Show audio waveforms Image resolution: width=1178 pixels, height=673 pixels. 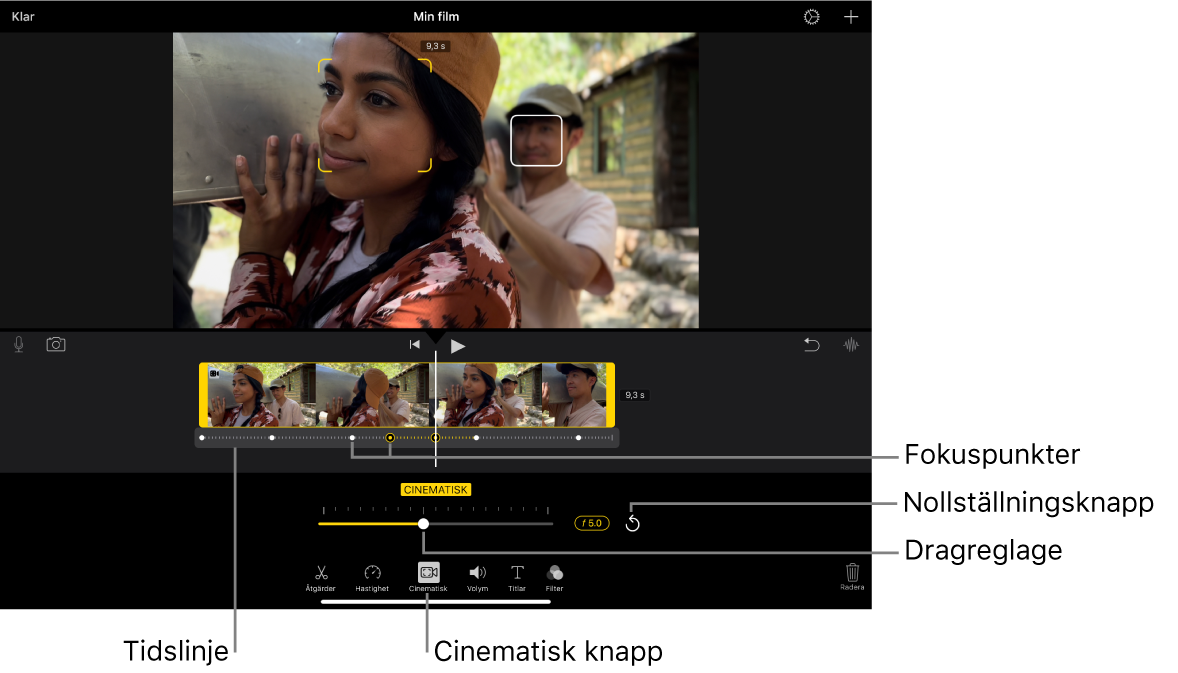850,345
